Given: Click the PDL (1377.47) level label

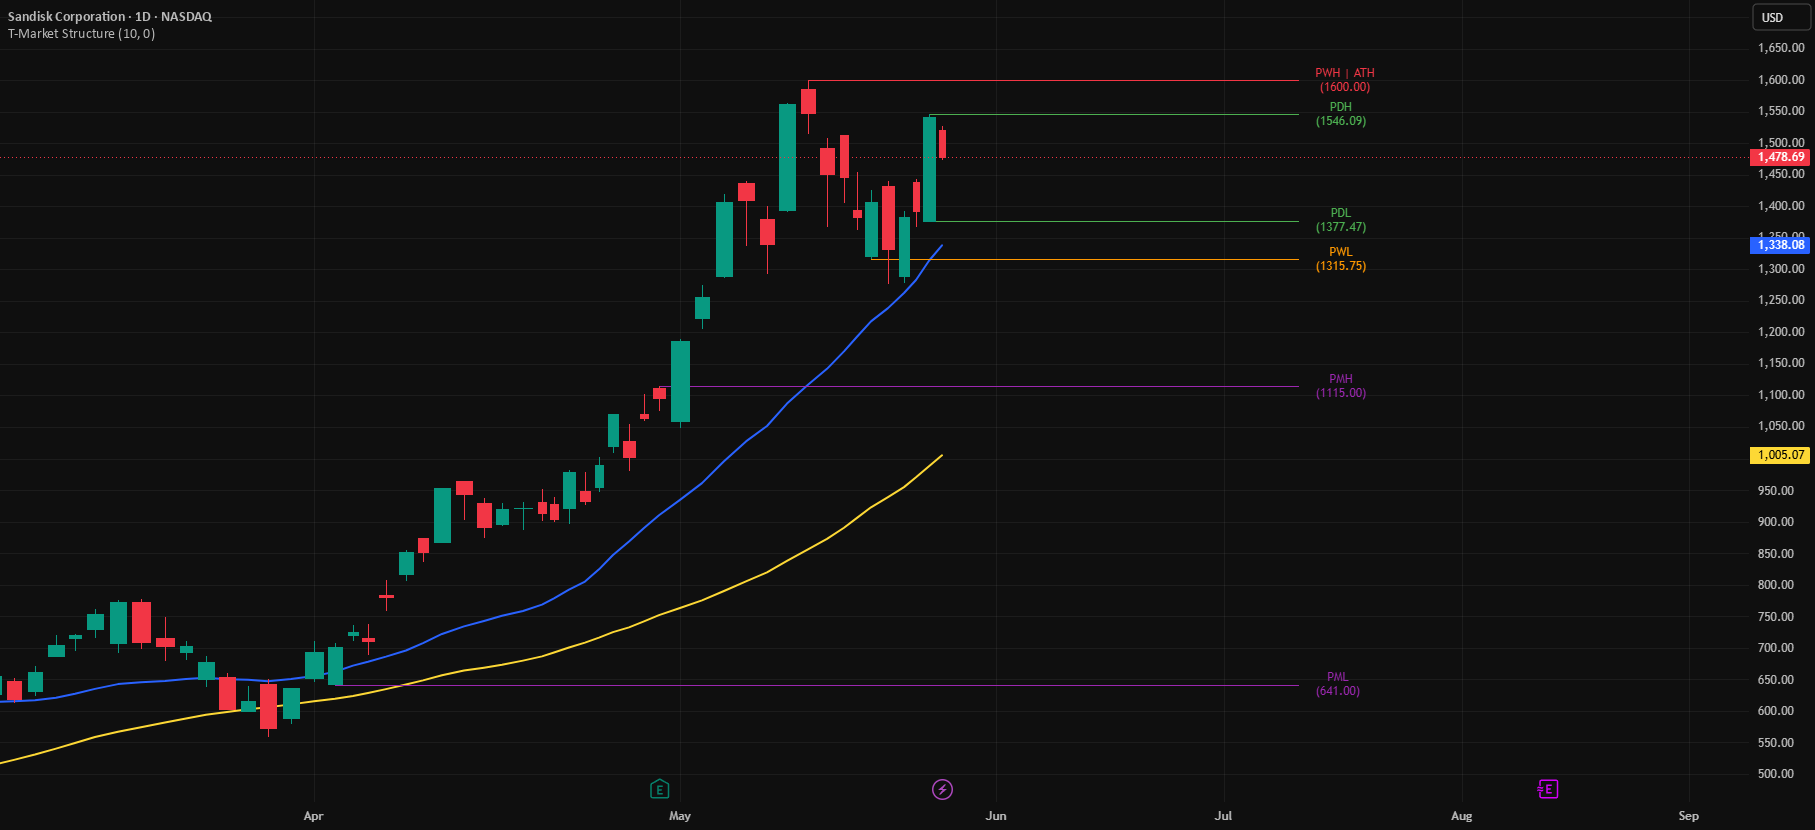Looking at the screenshot, I should pos(1340,220).
